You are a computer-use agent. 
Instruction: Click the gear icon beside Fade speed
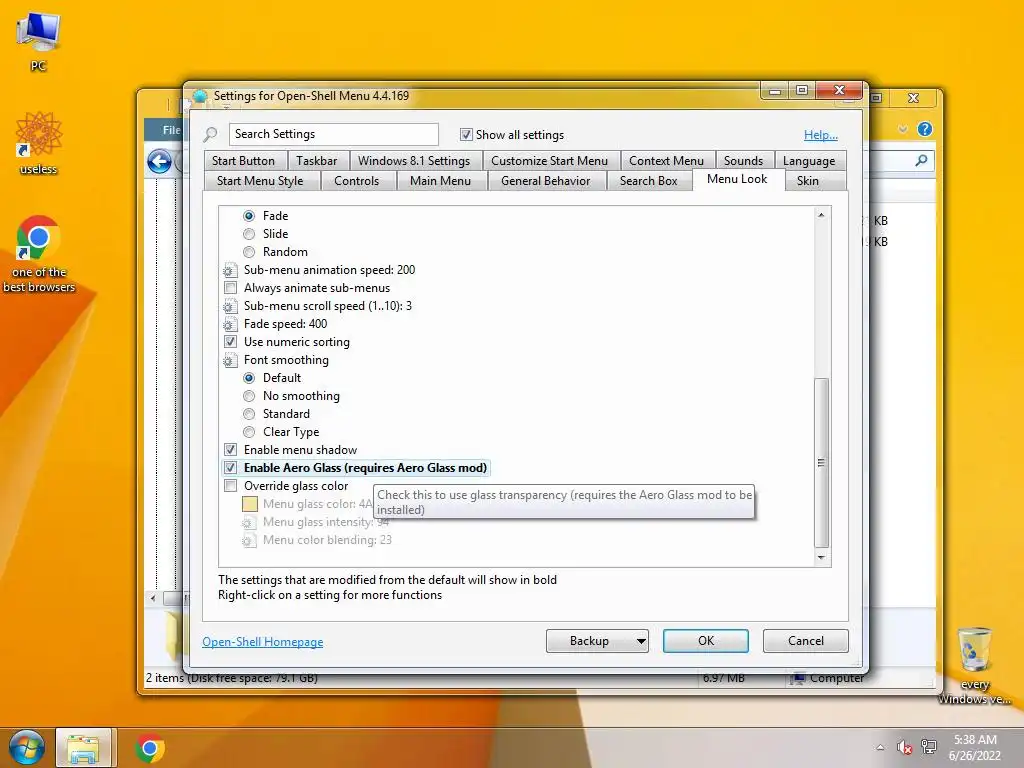(230, 325)
